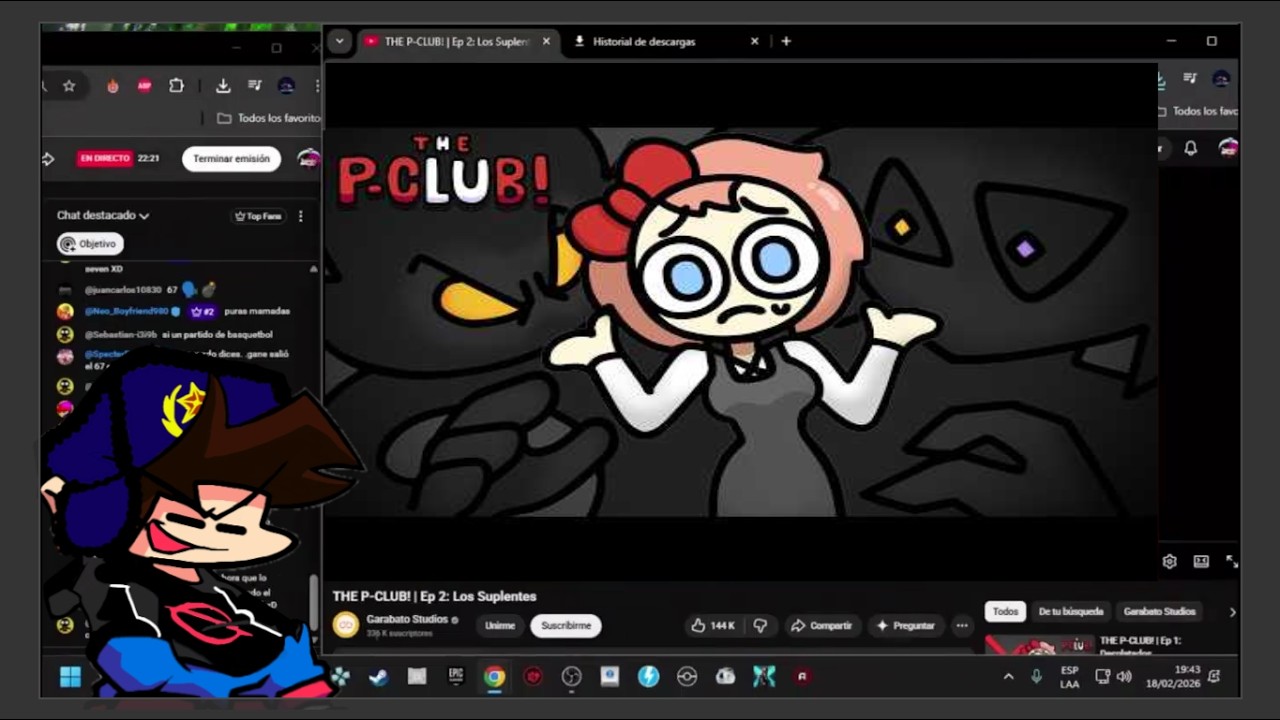This screenshot has width=1280, height=720.
Task: End the stream with Terminar emisión
Action: click(x=231, y=159)
